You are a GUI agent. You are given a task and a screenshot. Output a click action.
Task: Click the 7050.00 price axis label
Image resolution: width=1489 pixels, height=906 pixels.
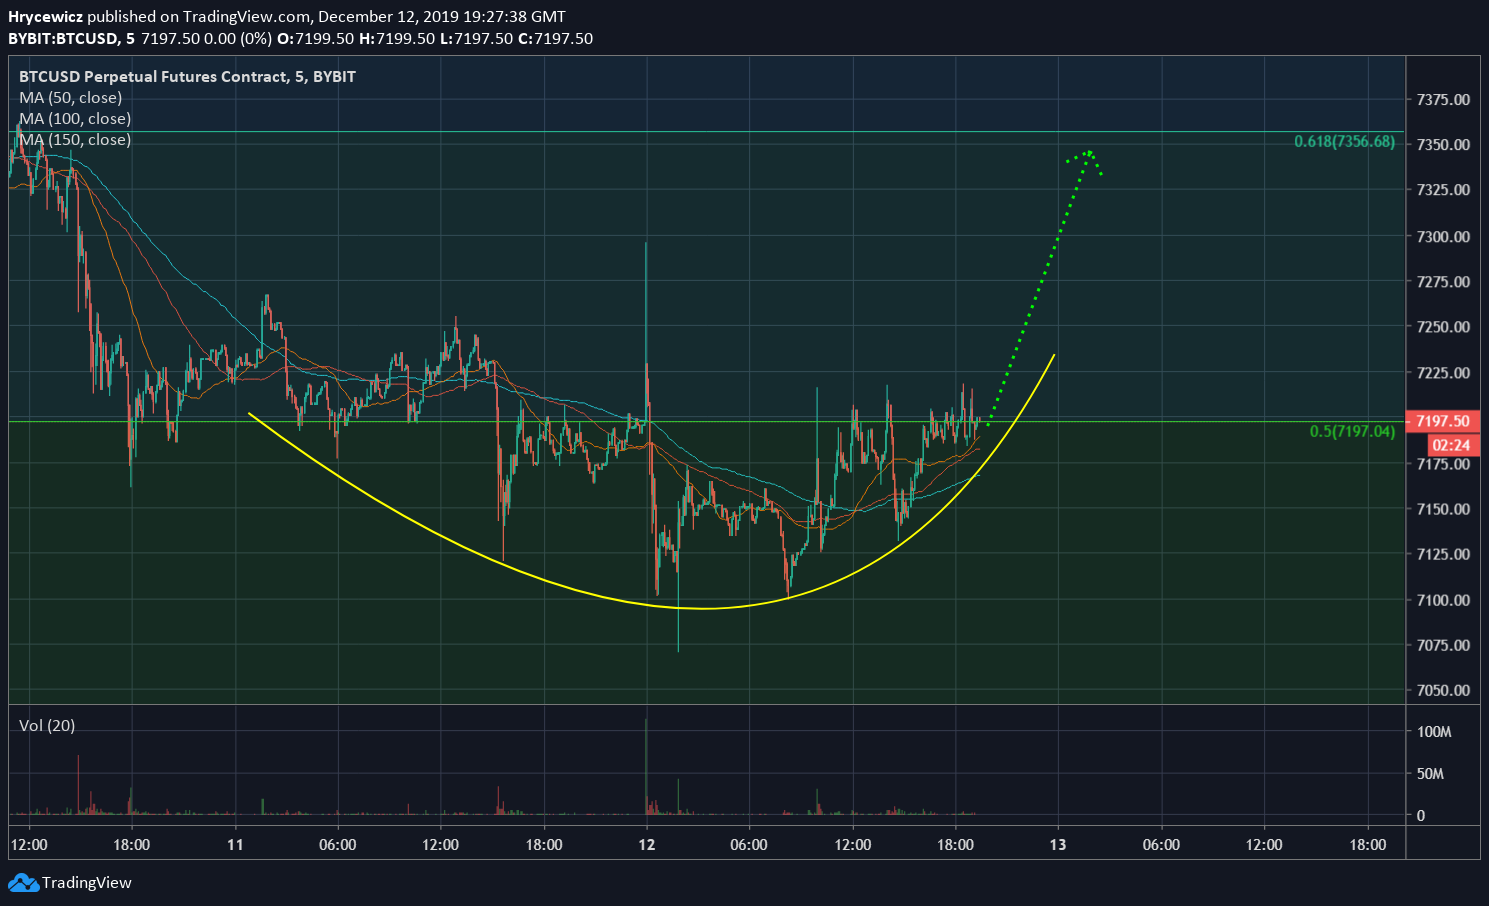[1443, 690]
